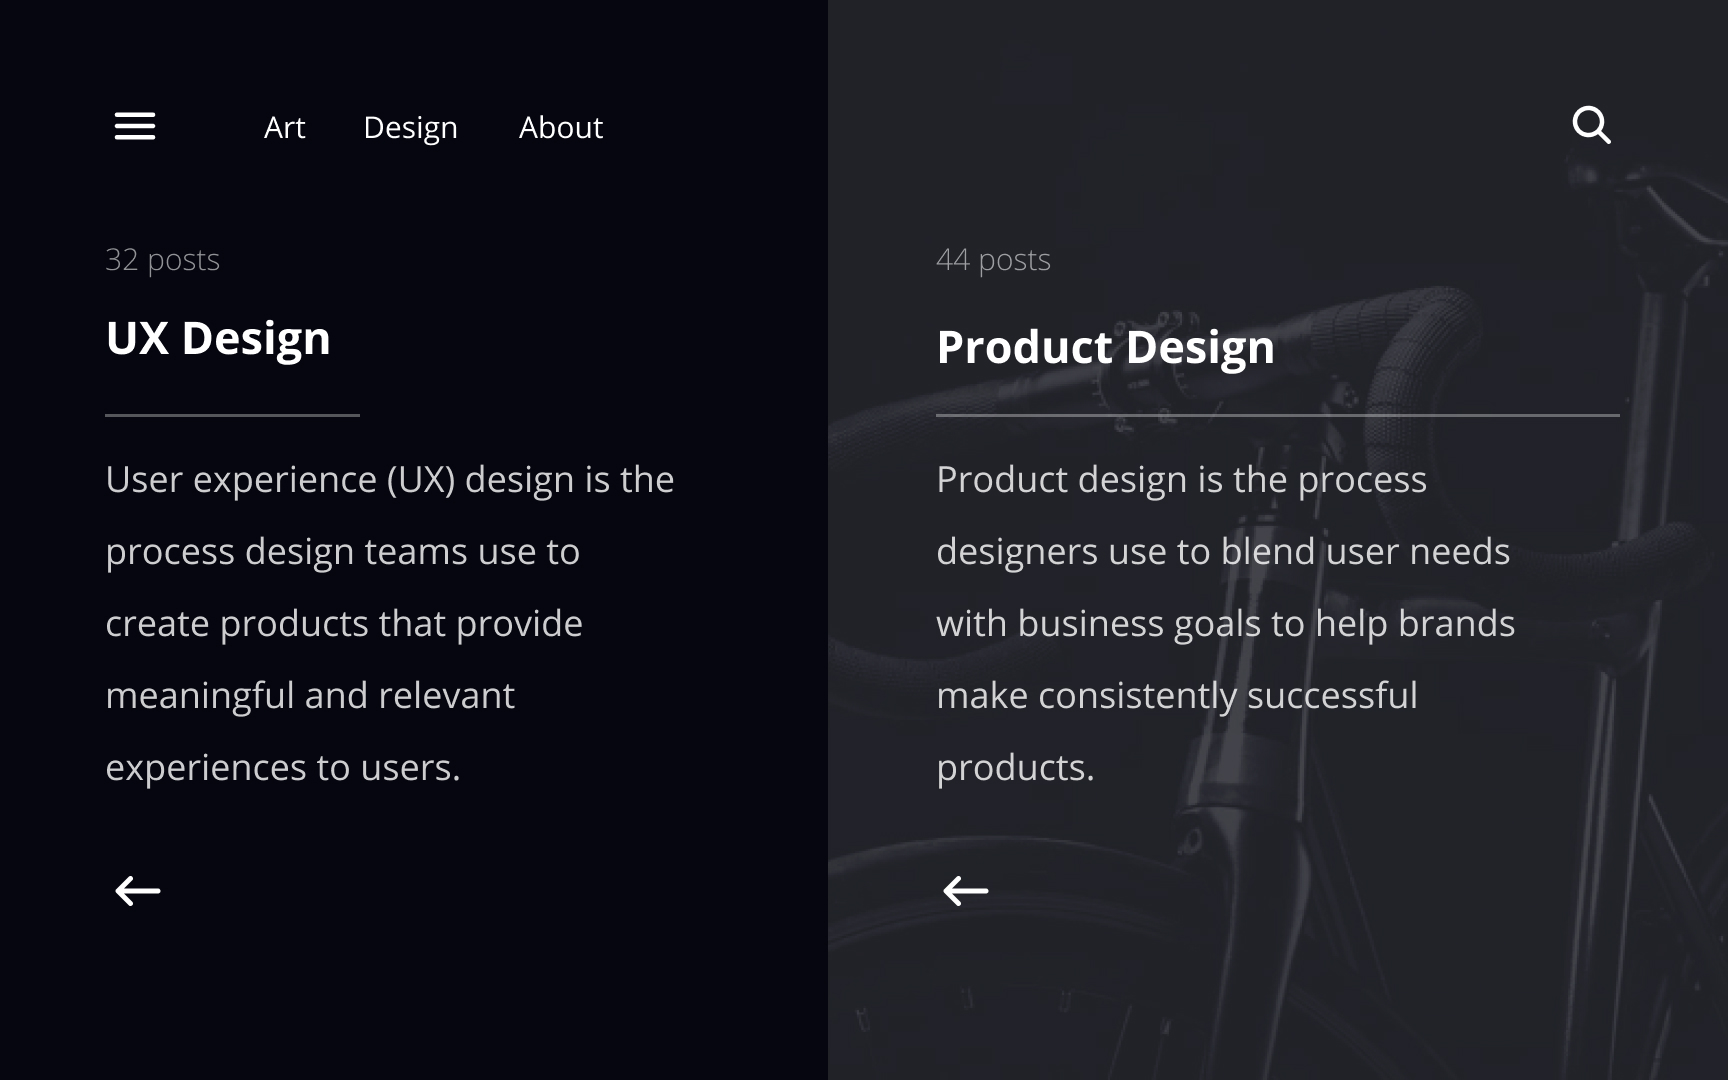The height and width of the screenshot is (1080, 1728).
Task: Select the UX Design category heading
Action: click(219, 339)
